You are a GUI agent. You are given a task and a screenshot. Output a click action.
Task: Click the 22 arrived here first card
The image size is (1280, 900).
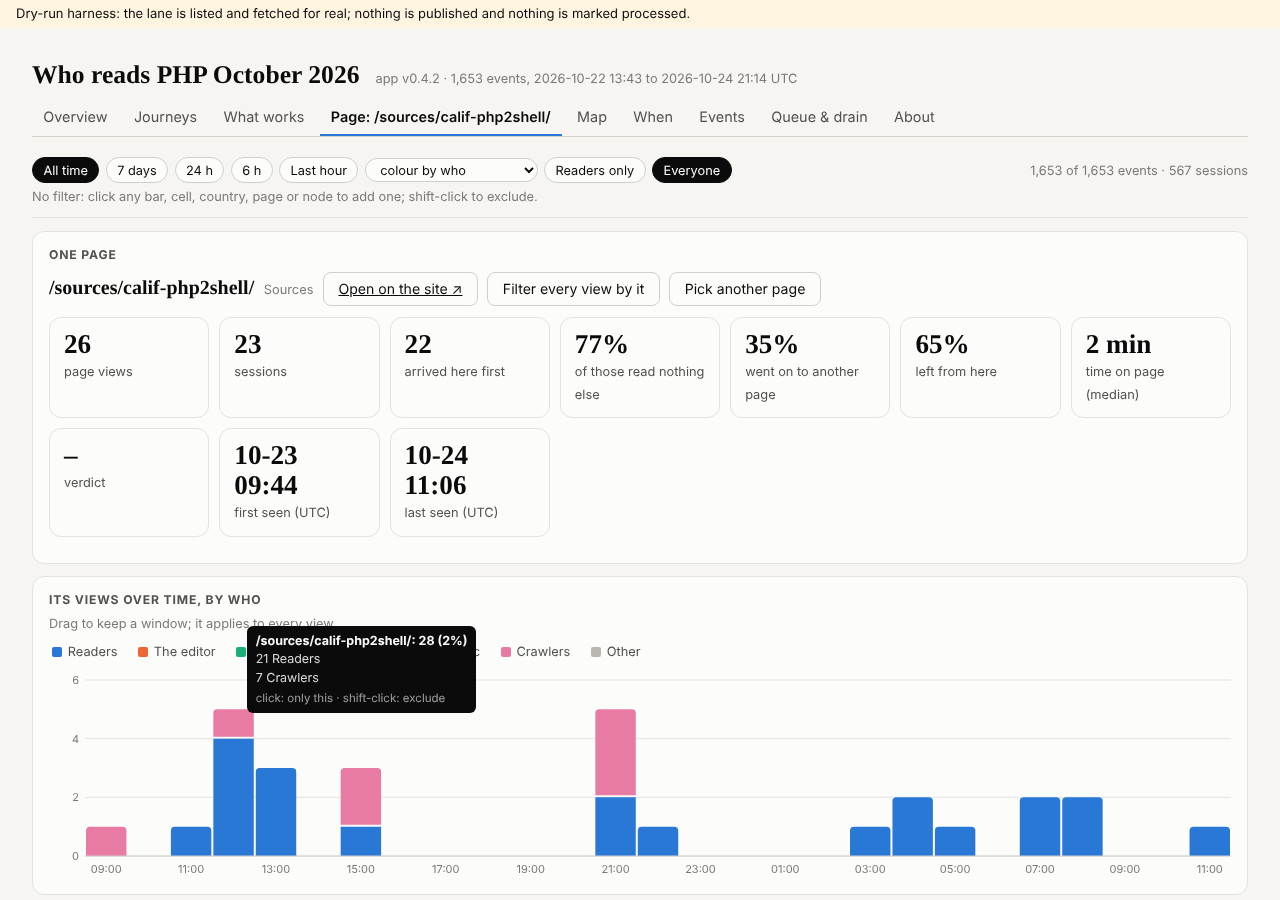[470, 367]
